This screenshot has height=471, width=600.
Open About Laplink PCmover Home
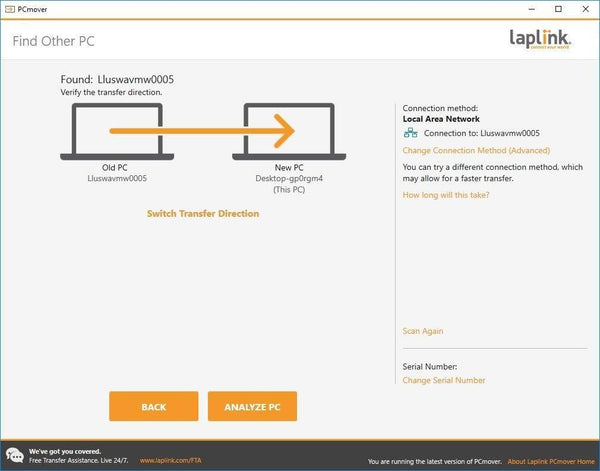[551, 462]
